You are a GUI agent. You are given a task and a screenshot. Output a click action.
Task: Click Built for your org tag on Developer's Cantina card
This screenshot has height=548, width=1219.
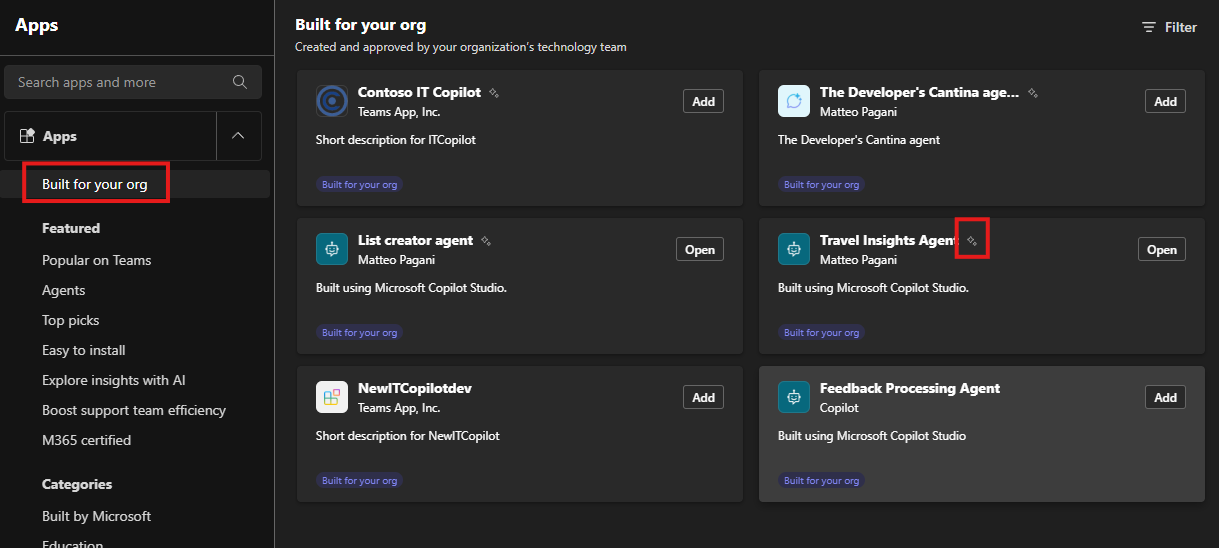tap(822, 184)
